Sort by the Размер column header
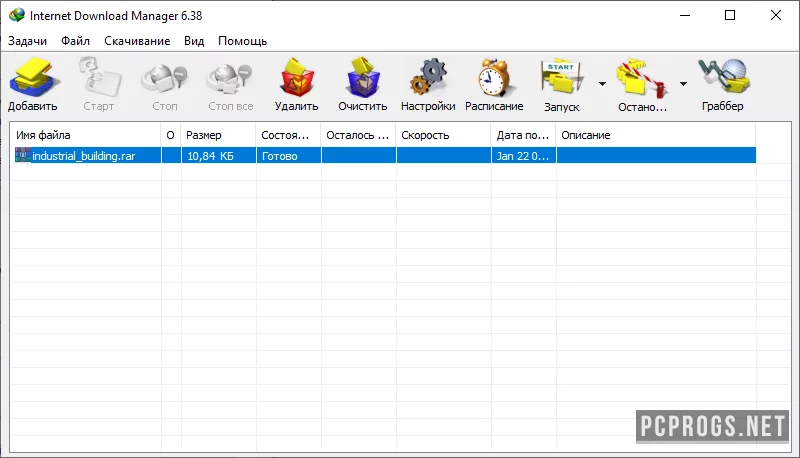 (218, 135)
